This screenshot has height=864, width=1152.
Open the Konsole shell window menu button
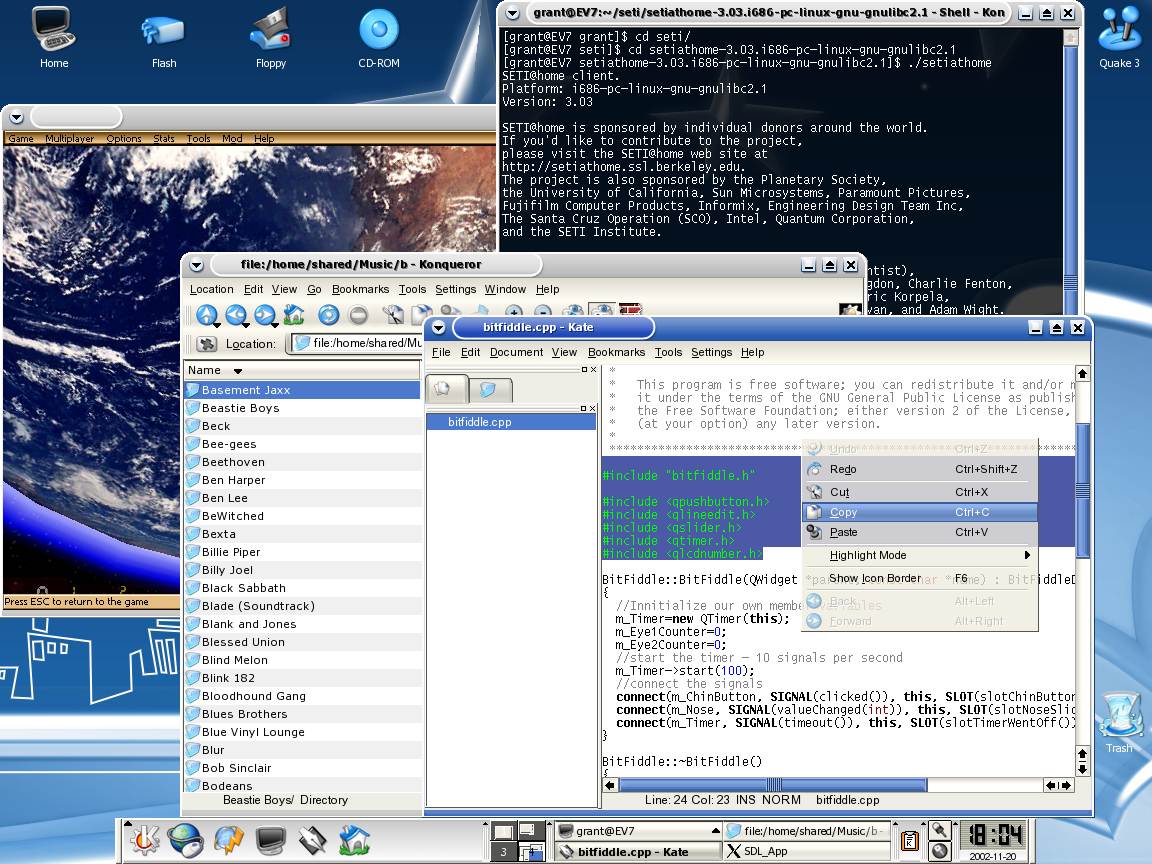click(x=513, y=13)
